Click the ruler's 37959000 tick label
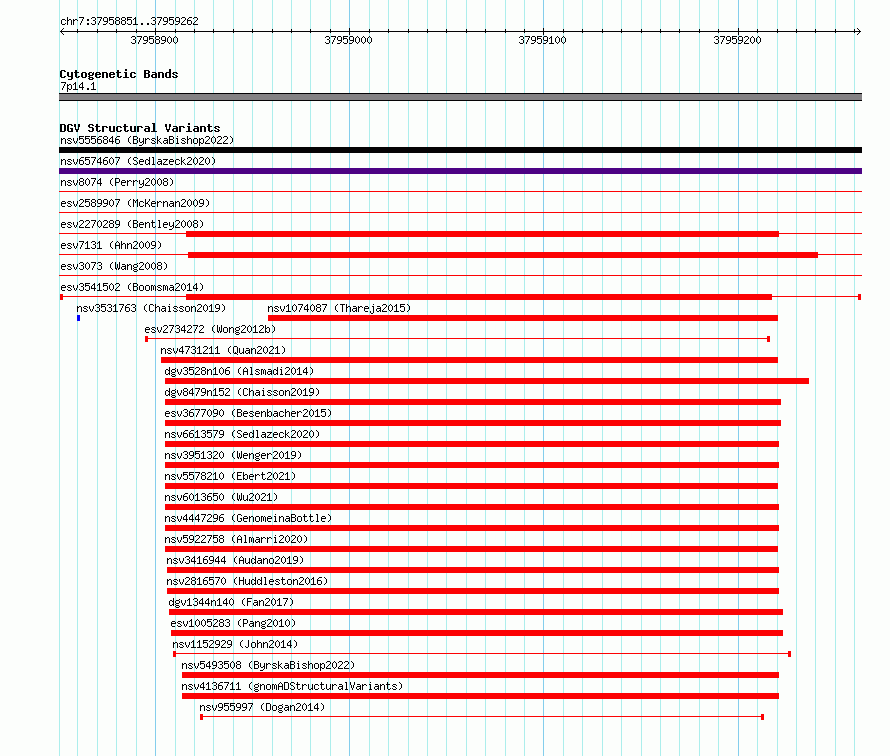 [x=349, y=40]
